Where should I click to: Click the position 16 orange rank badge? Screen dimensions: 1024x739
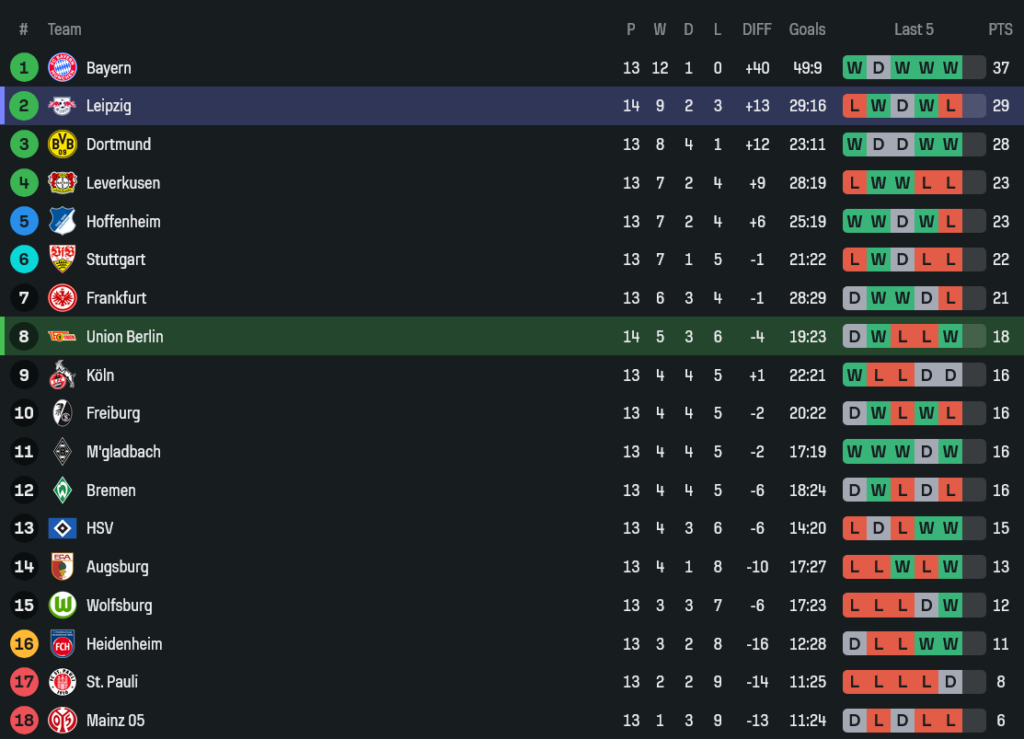[24, 644]
